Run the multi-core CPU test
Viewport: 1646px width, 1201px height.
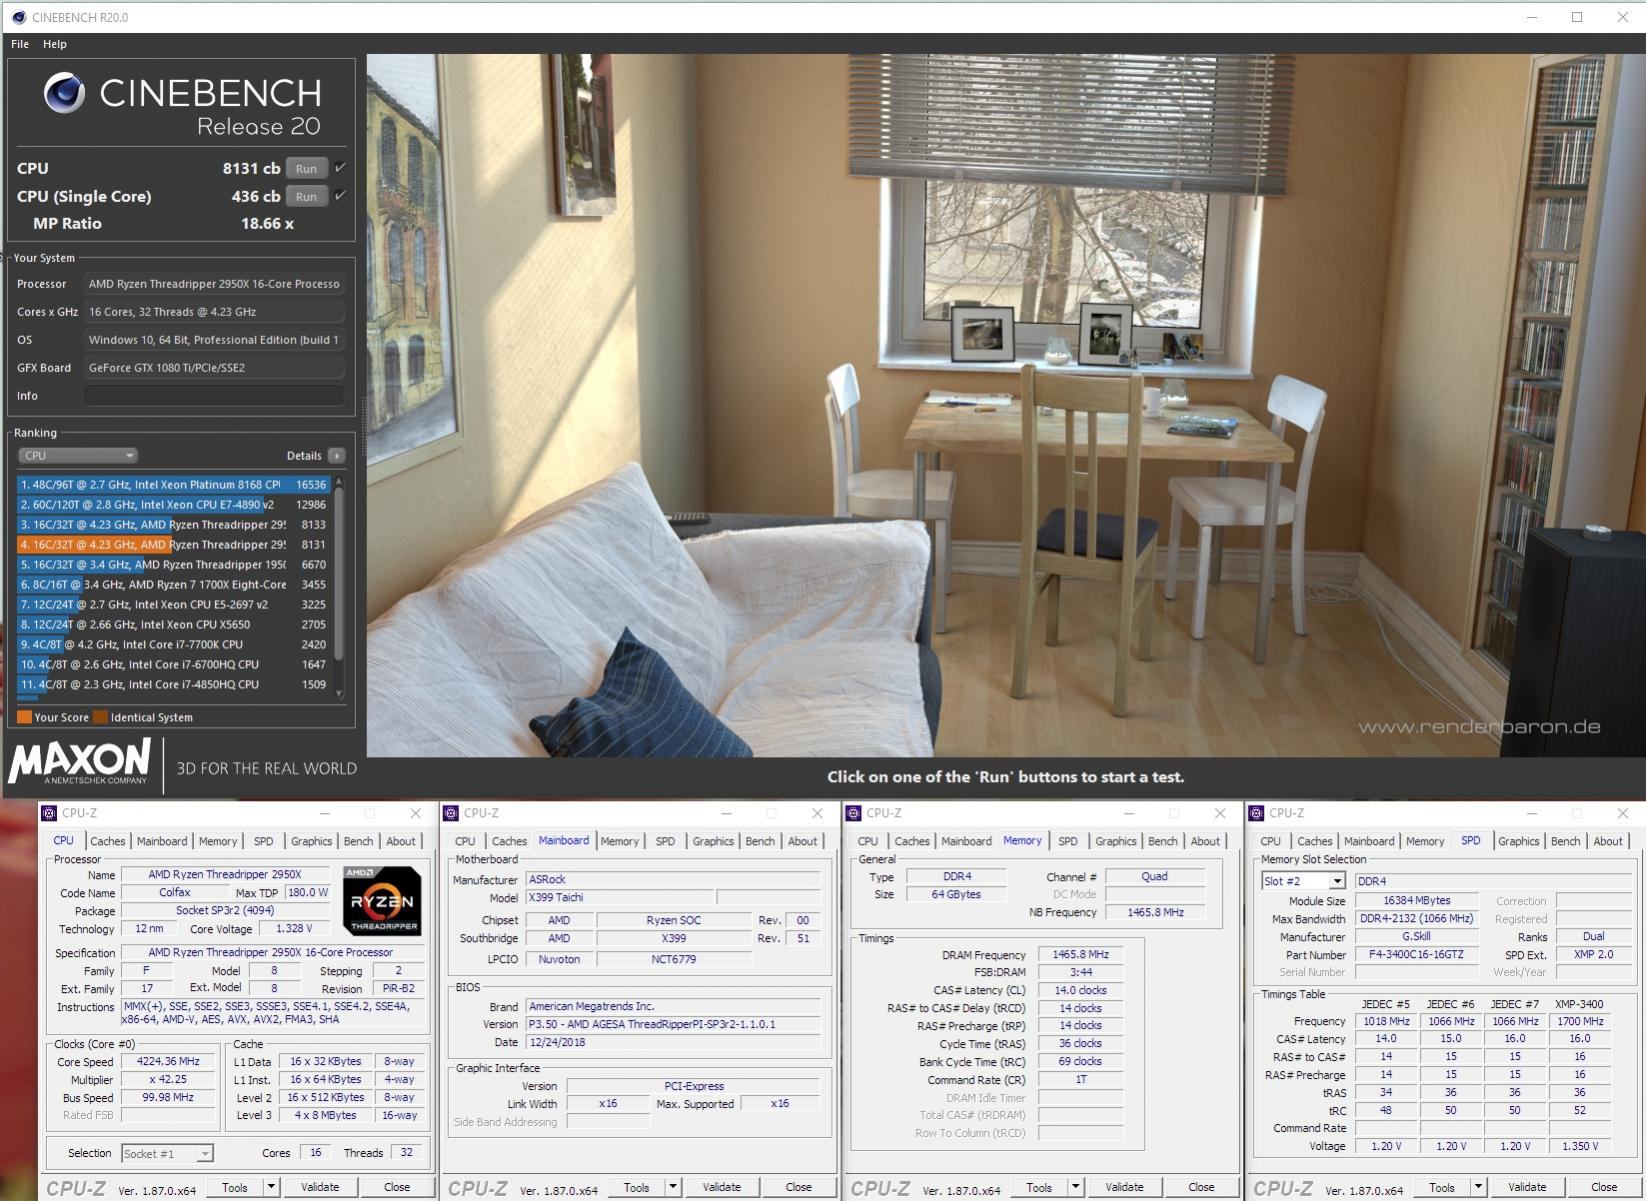(306, 168)
